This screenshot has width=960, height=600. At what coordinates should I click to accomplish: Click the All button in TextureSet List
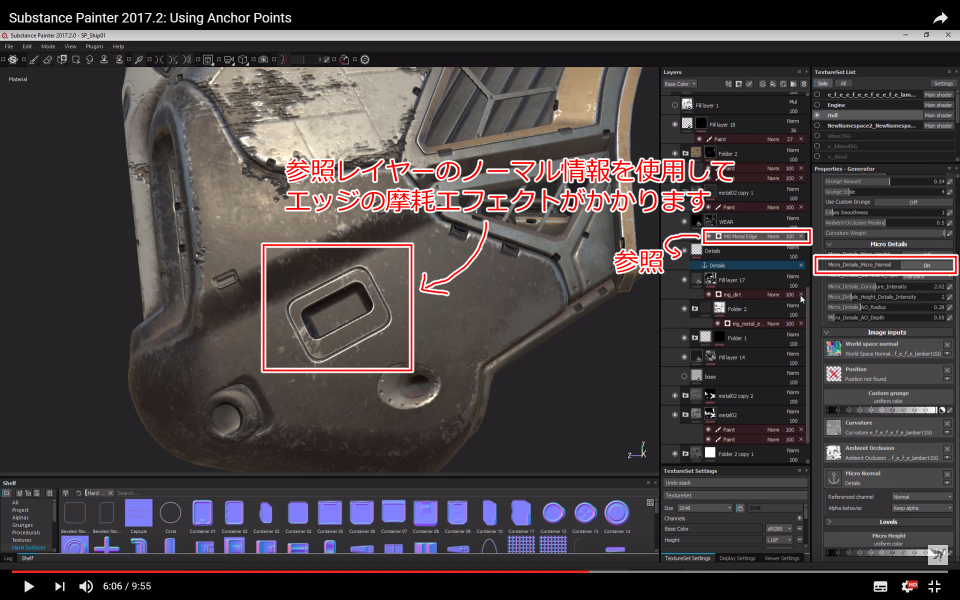[843, 84]
